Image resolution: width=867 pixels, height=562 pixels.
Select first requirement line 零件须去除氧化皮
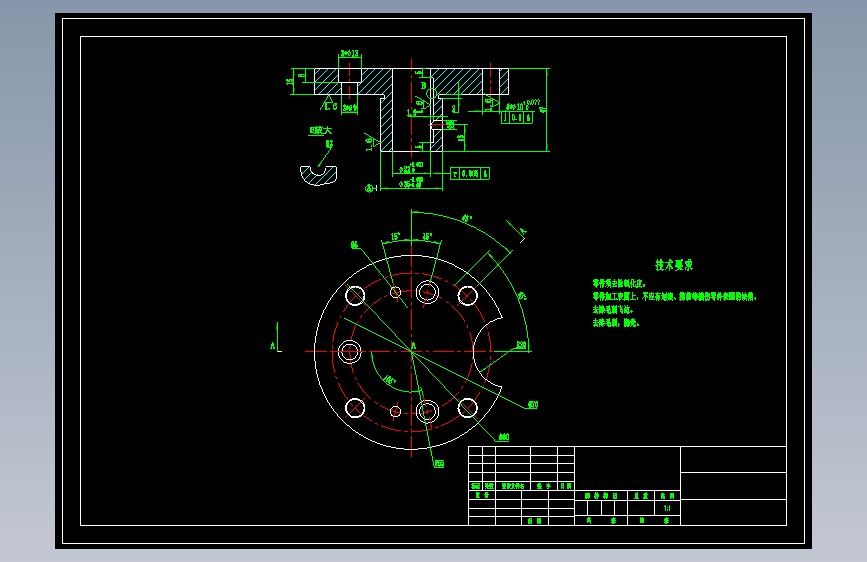click(x=619, y=283)
